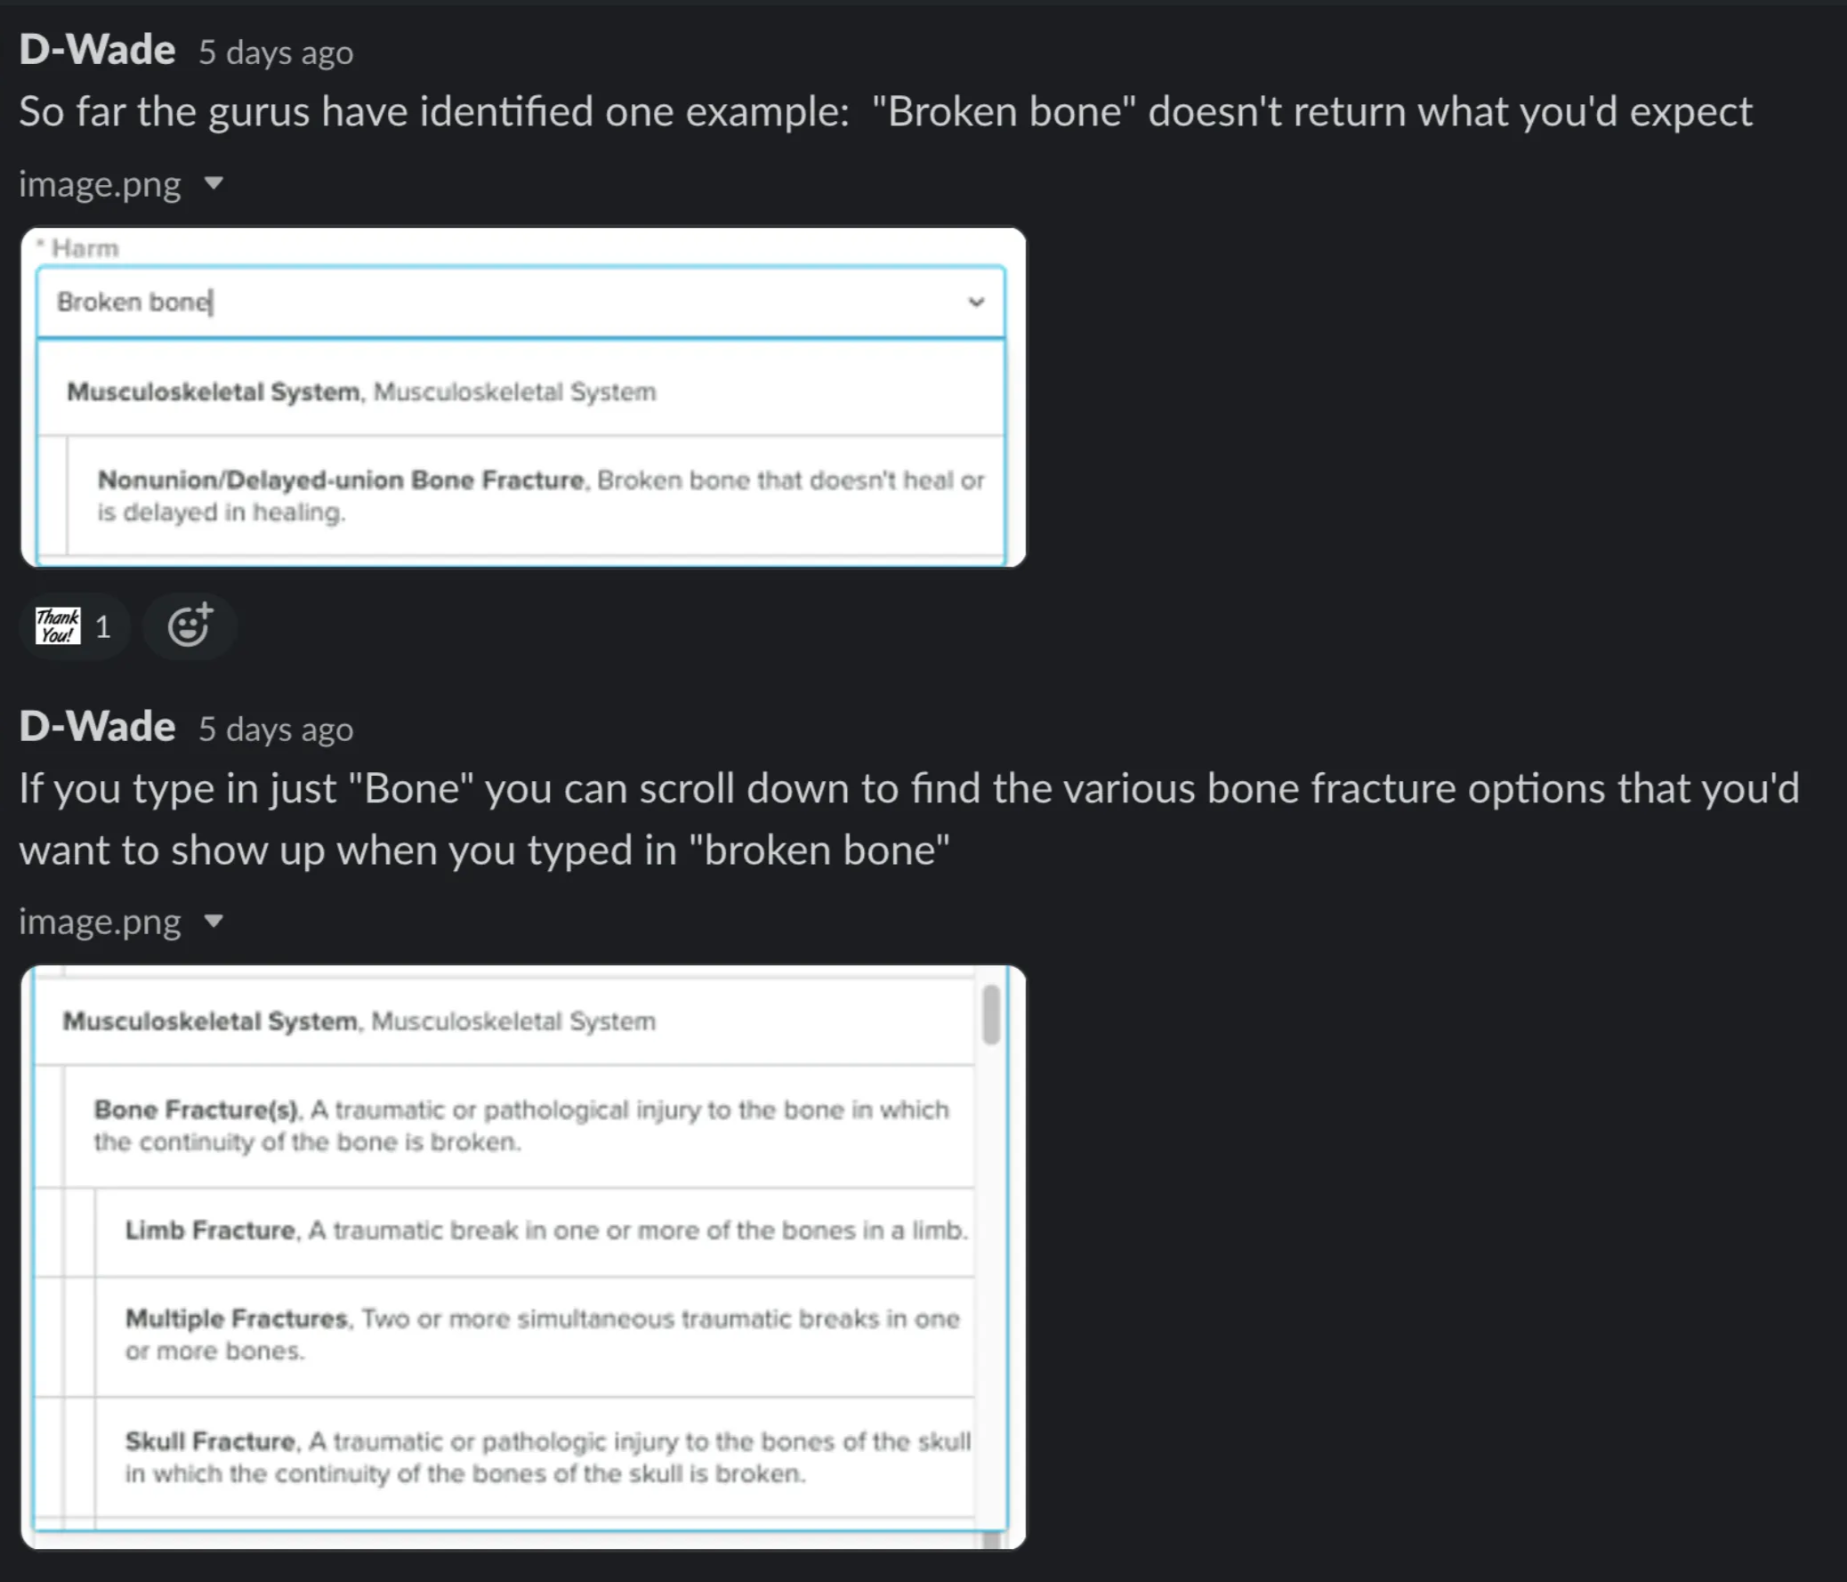
Task: Expand the Harm field dropdown chevron
Action: coord(978,302)
